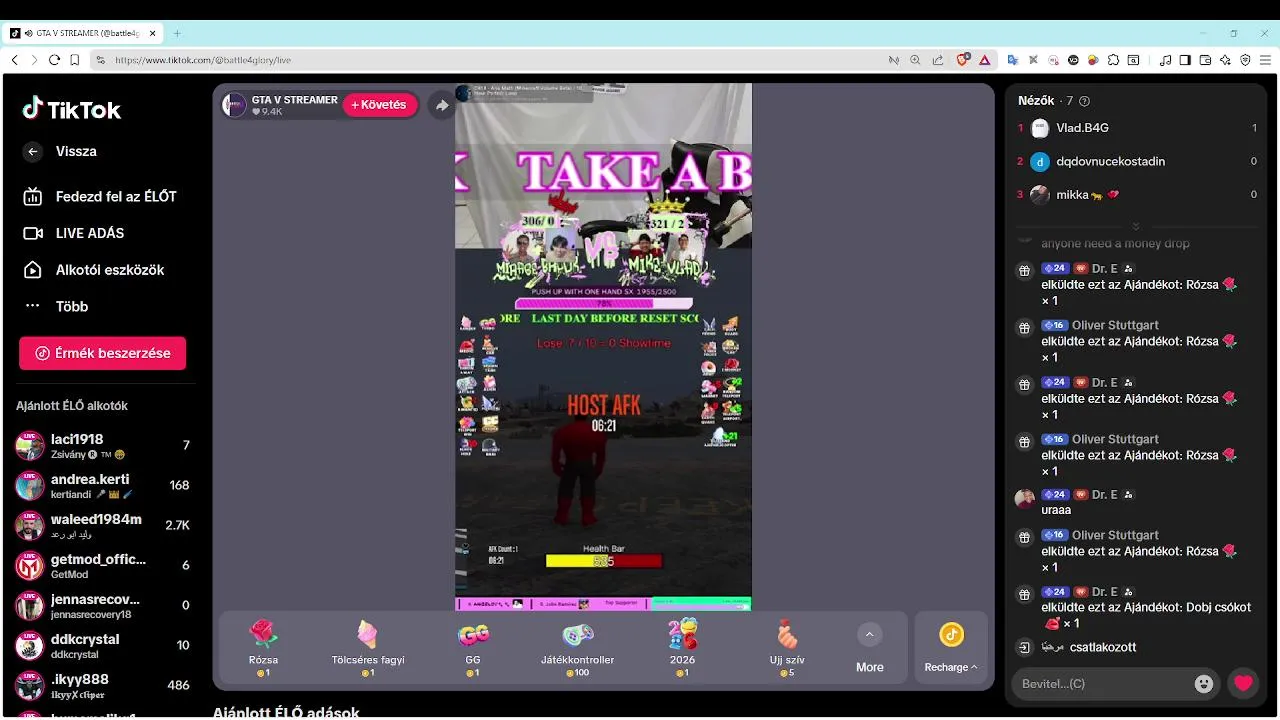Expand the Recharge coins panel
The height and width of the screenshot is (720, 1280).
pyautogui.click(x=951, y=648)
